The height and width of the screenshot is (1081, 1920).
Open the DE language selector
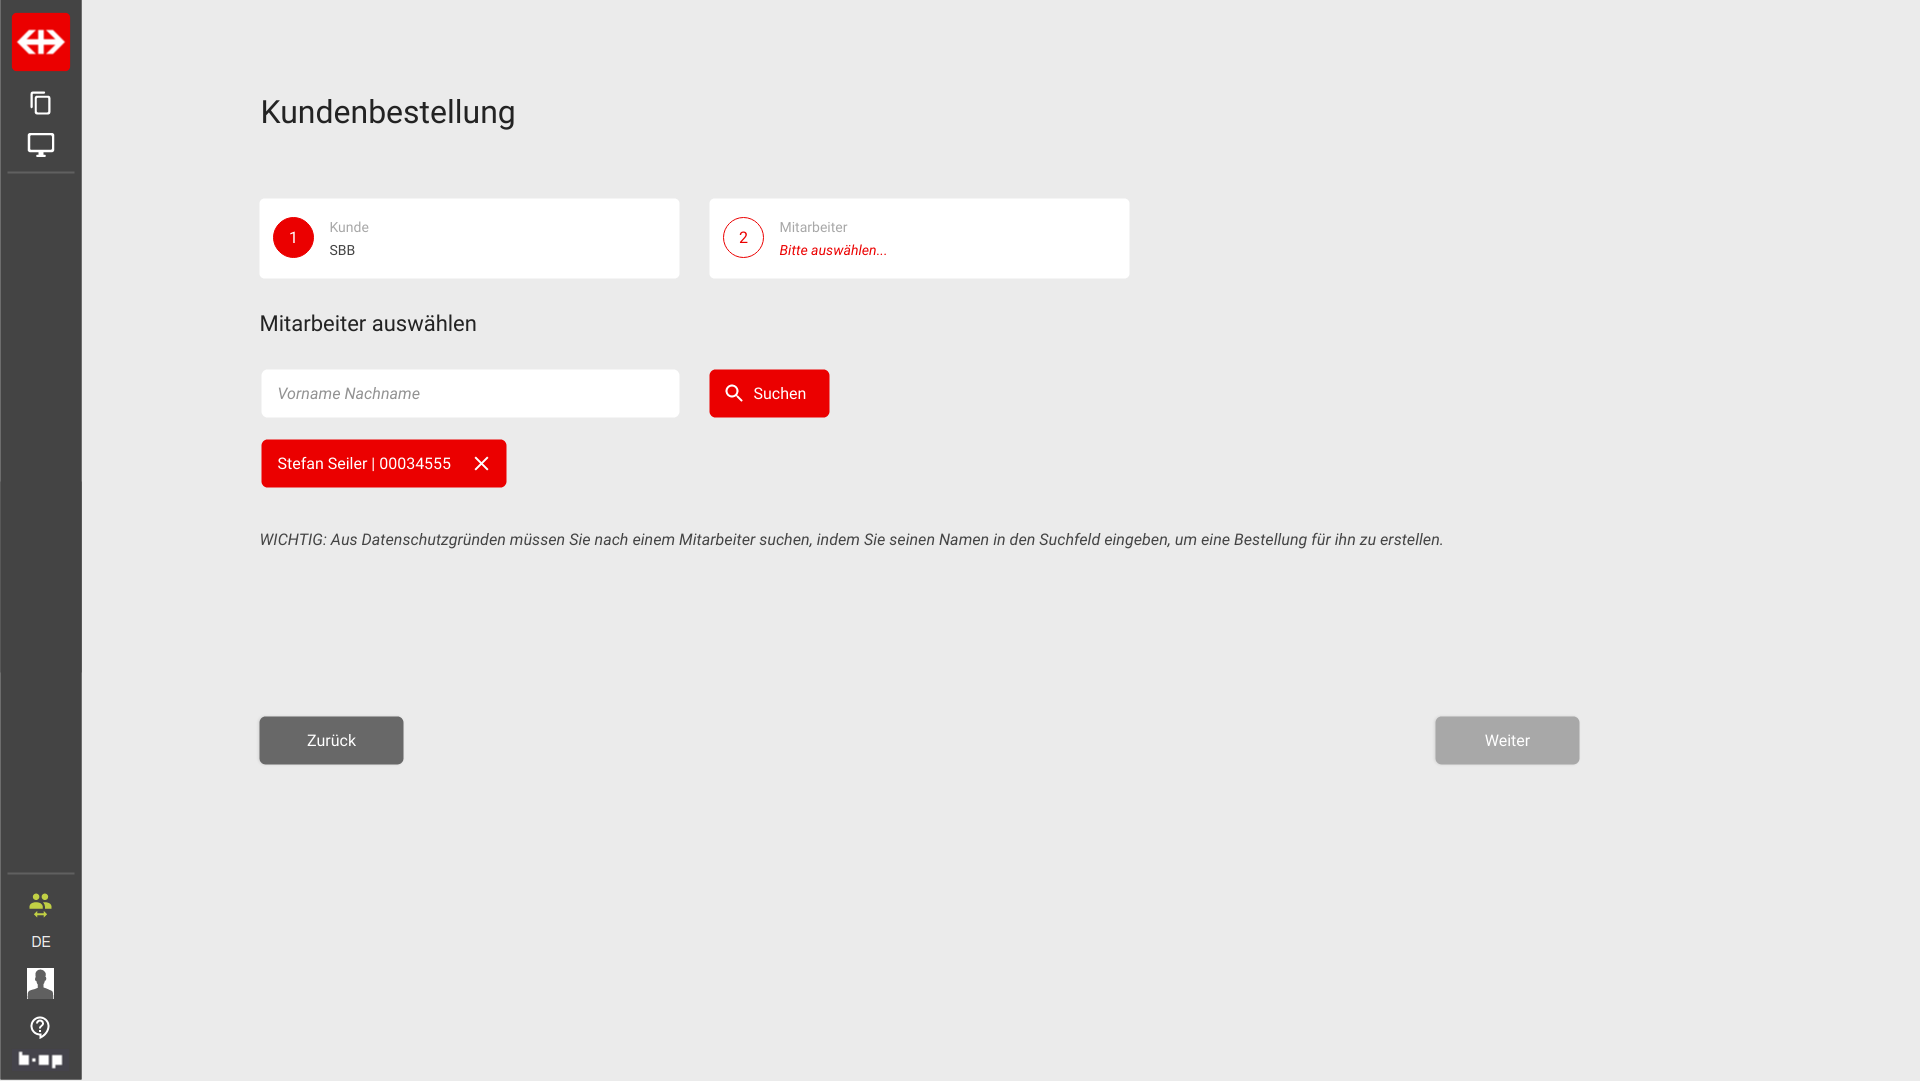tap(41, 942)
